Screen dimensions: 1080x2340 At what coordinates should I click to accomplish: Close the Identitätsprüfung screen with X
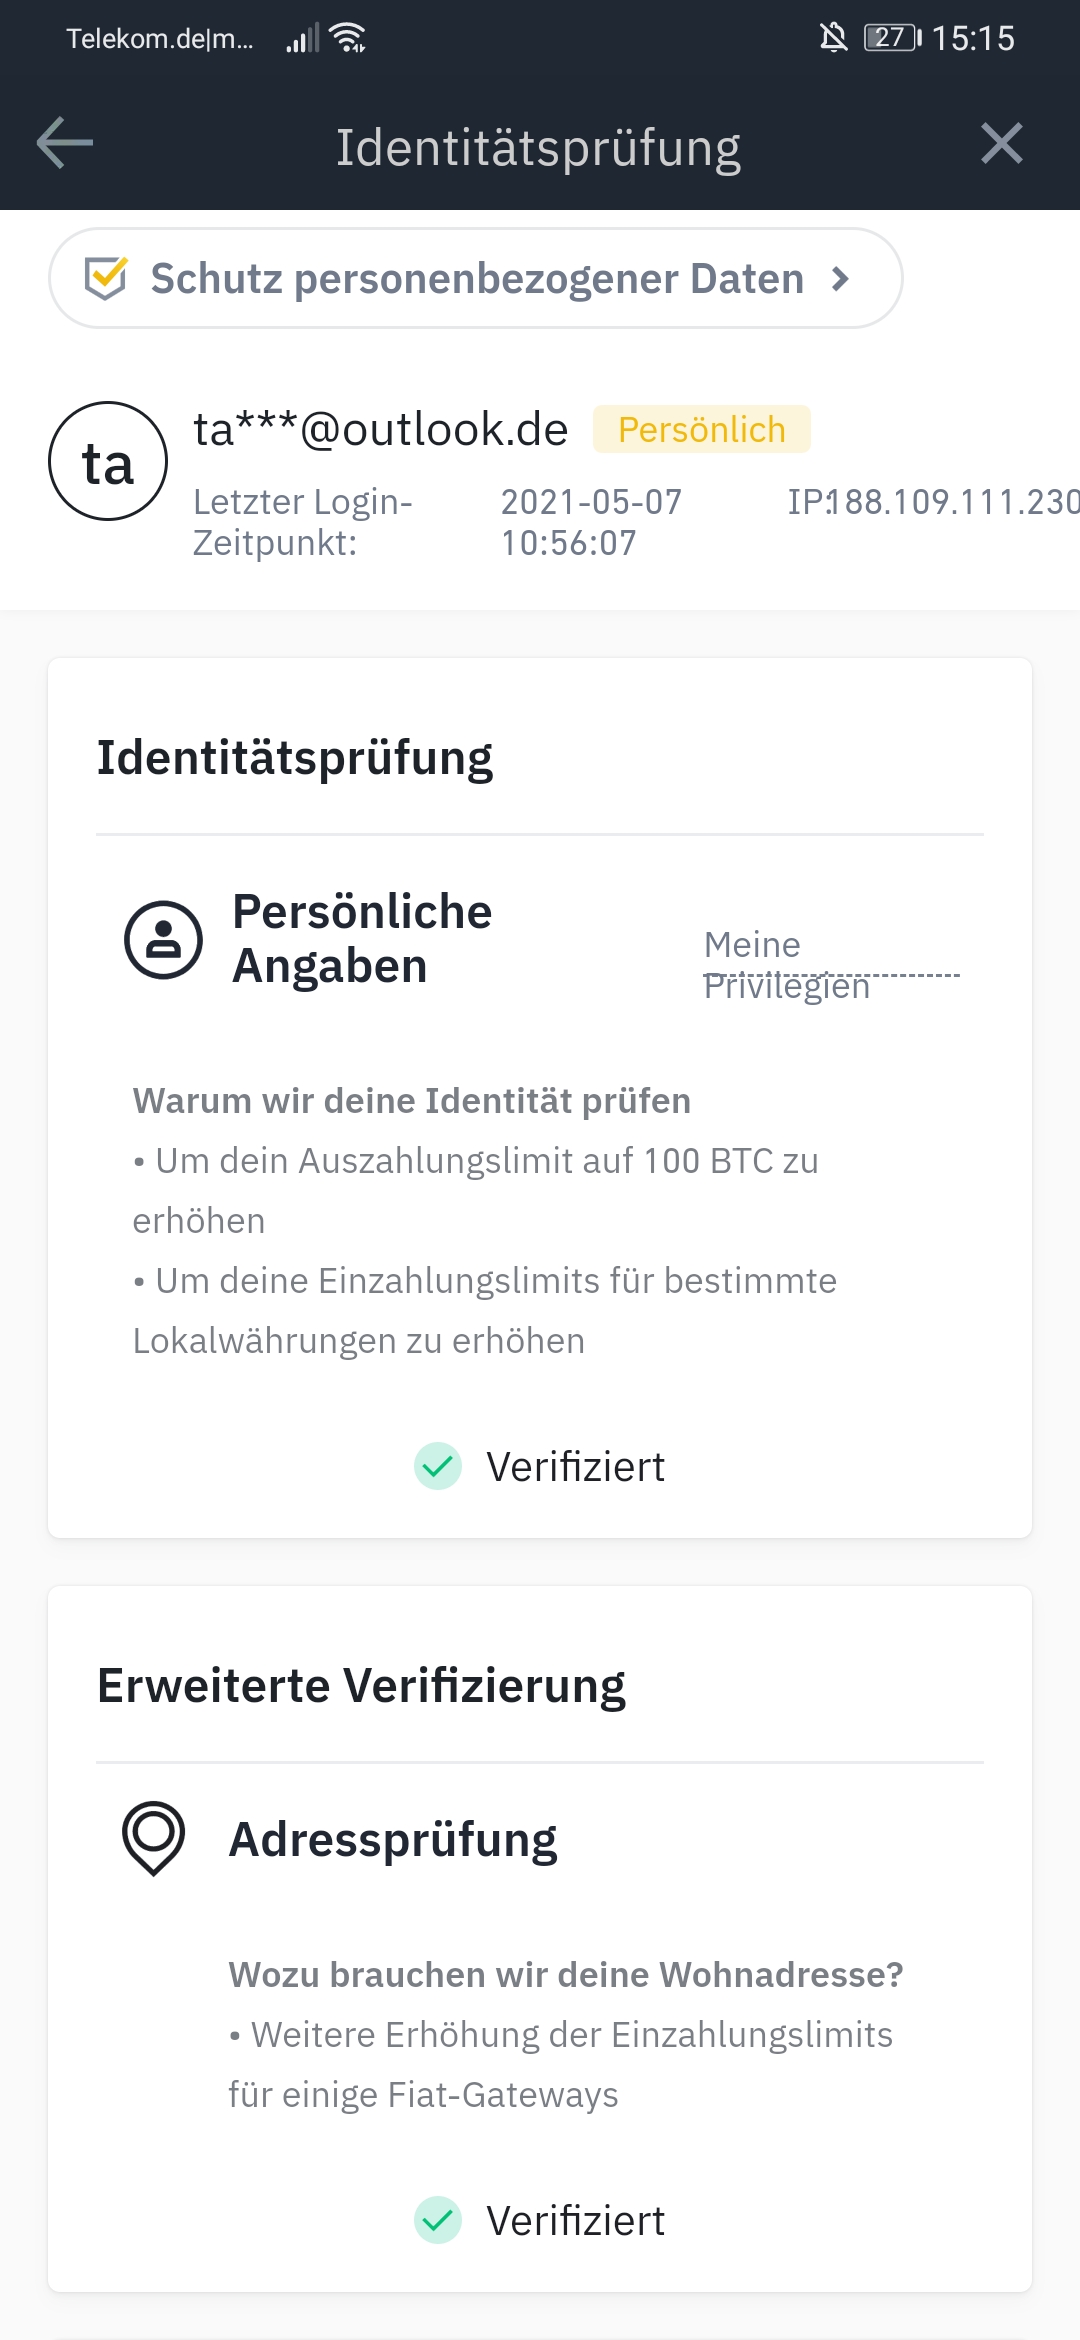(x=1001, y=143)
